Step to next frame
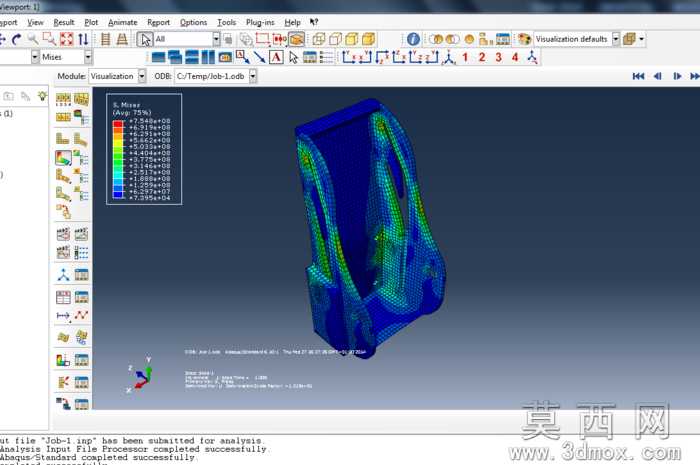 (677, 76)
